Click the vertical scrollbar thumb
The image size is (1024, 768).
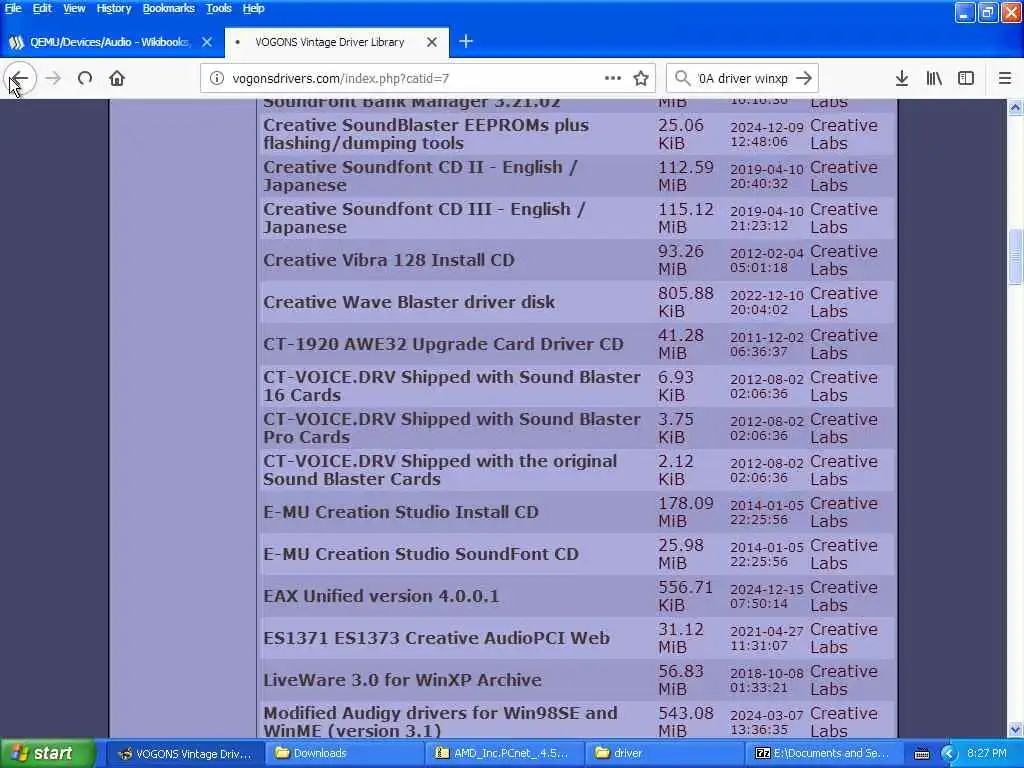(1015, 257)
